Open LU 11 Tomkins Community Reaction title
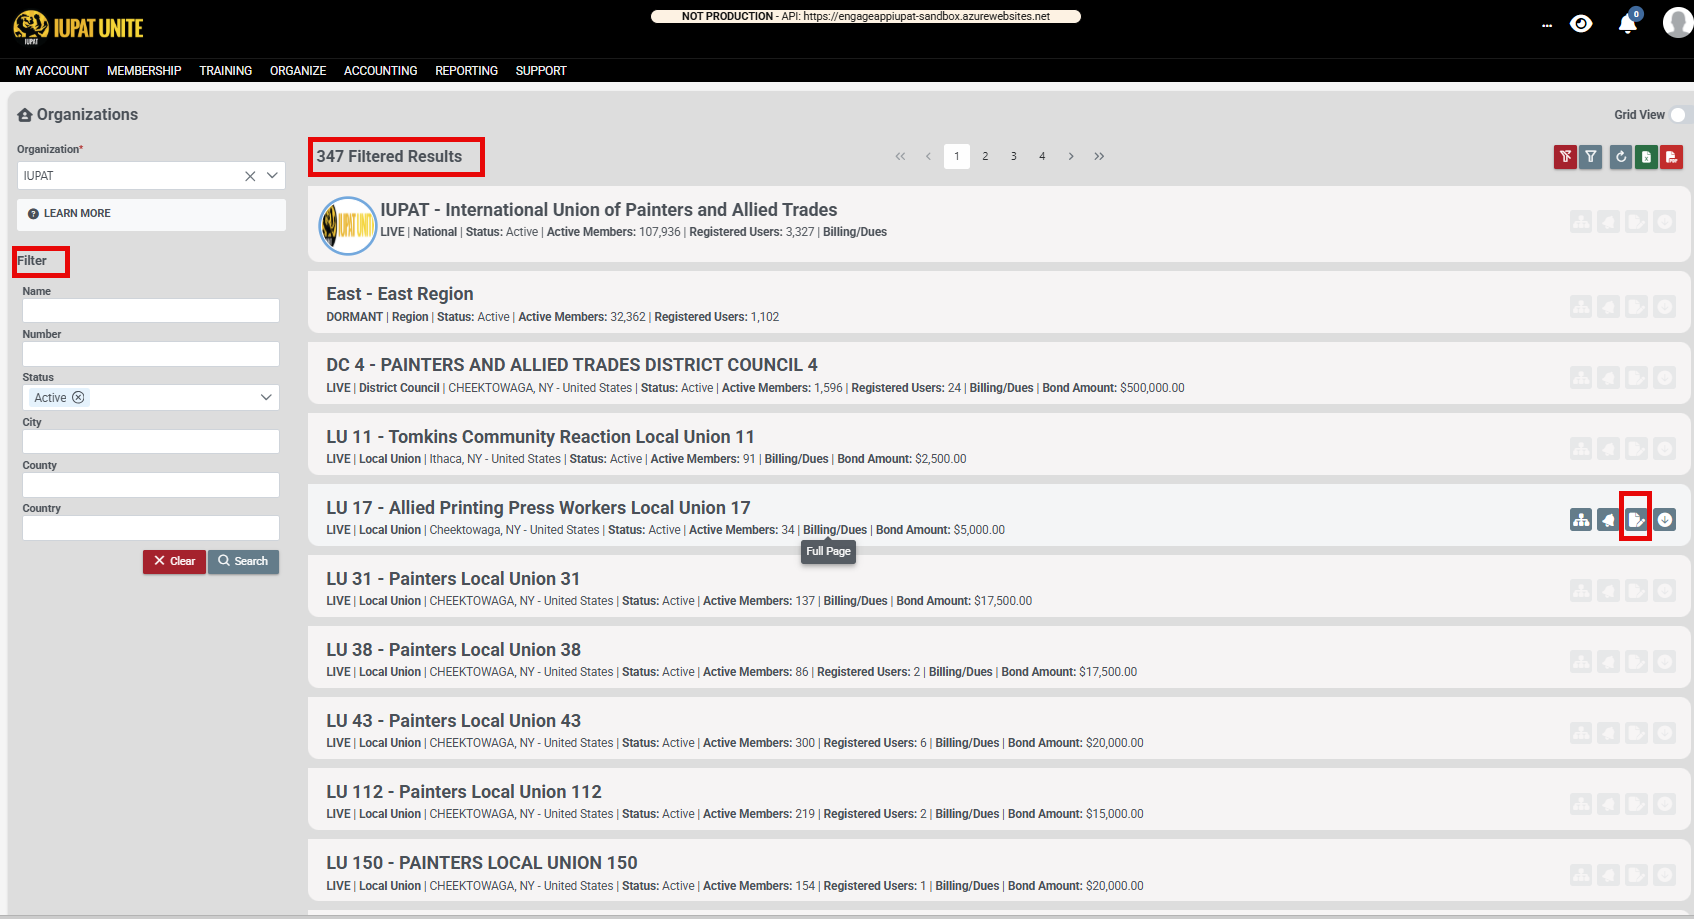Image resolution: width=1694 pixels, height=919 pixels. pos(540,437)
